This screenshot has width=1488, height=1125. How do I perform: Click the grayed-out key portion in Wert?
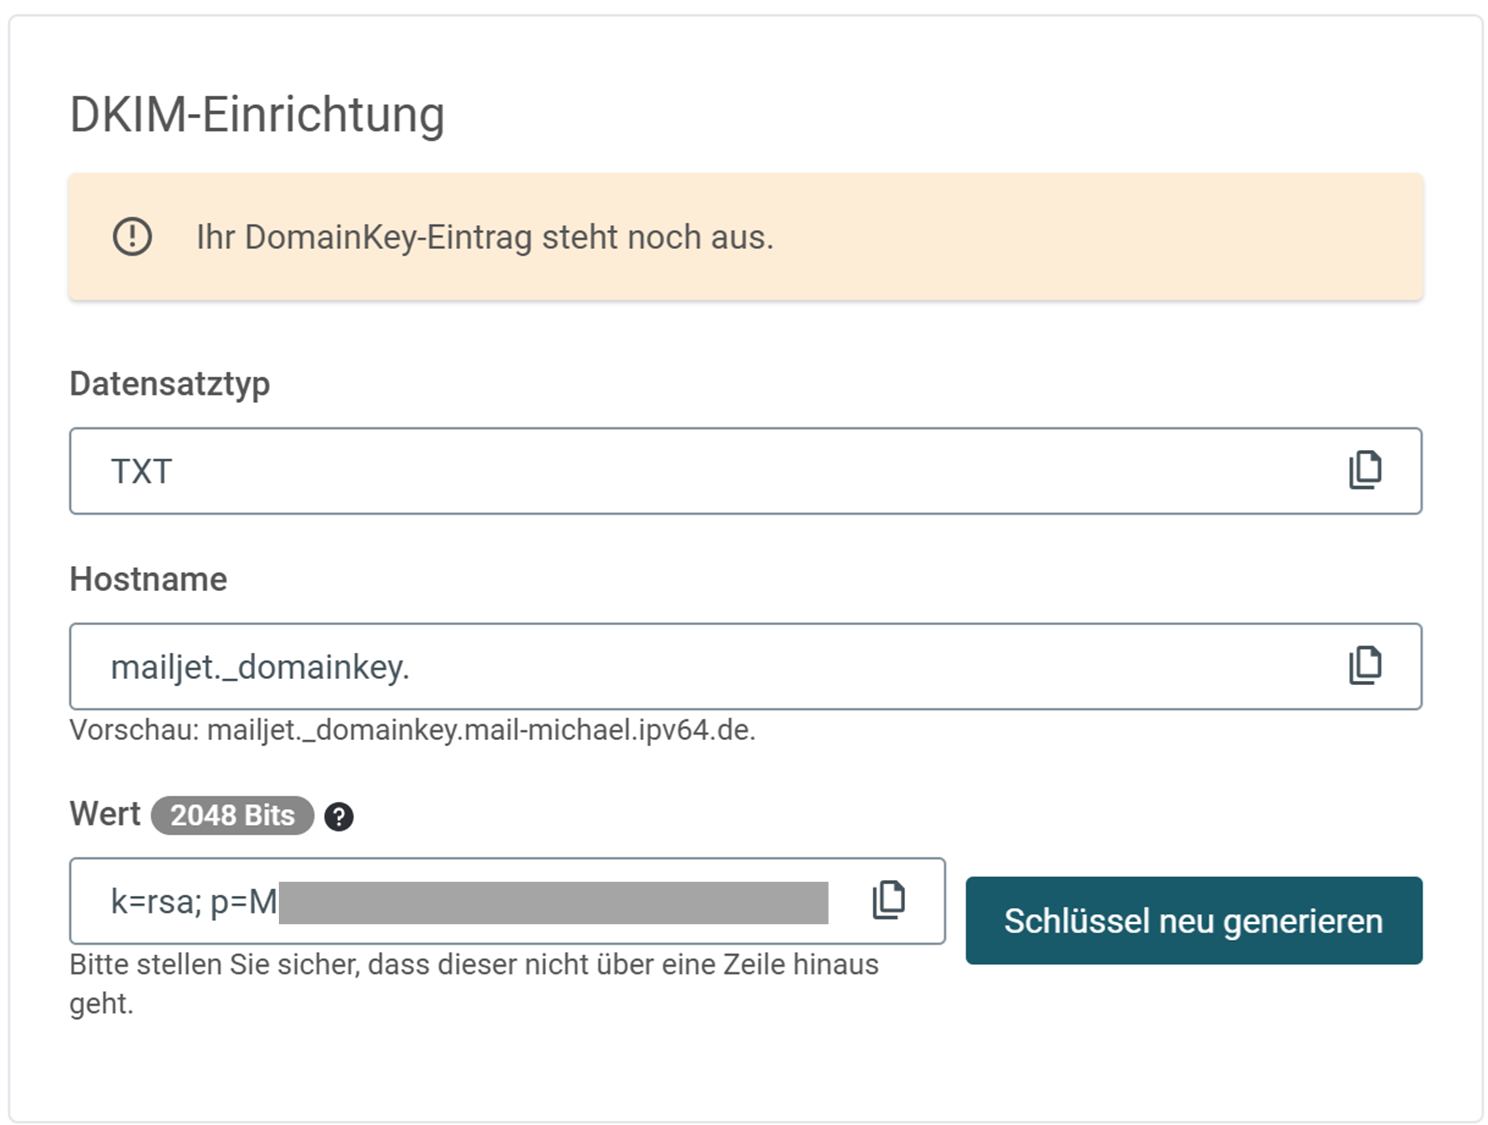(553, 903)
